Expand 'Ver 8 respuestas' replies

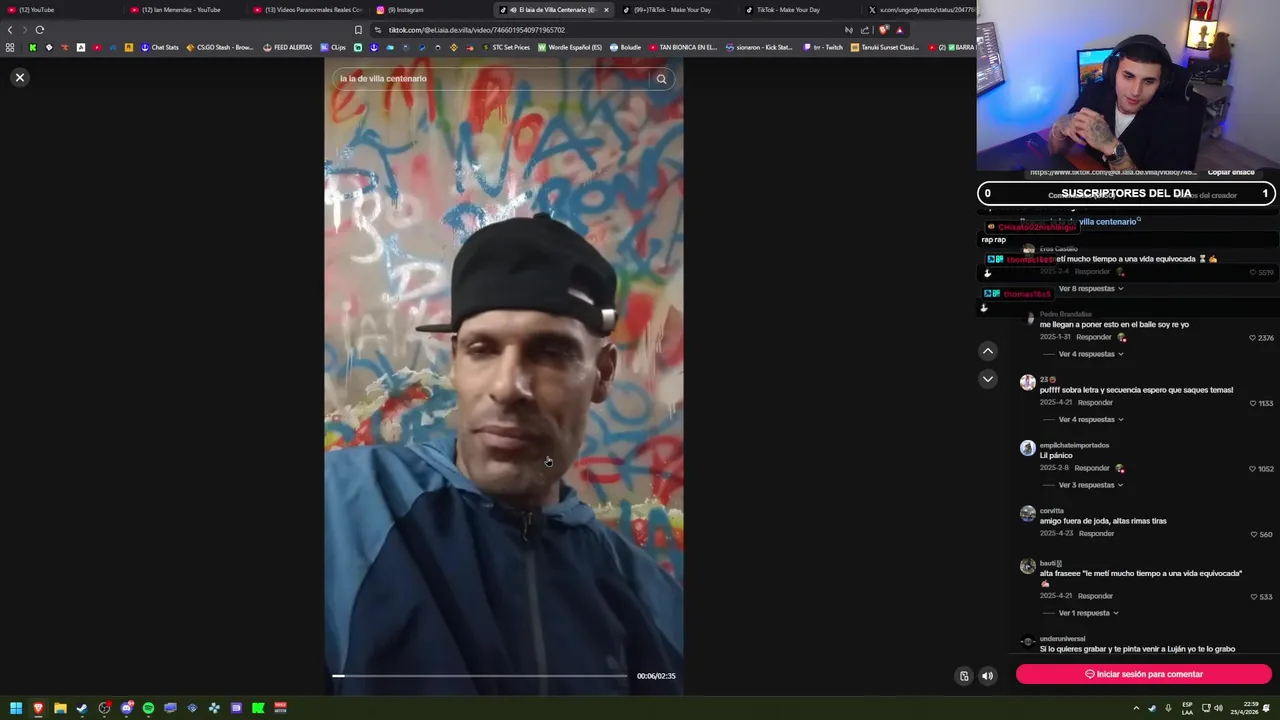pyautogui.click(x=1091, y=289)
